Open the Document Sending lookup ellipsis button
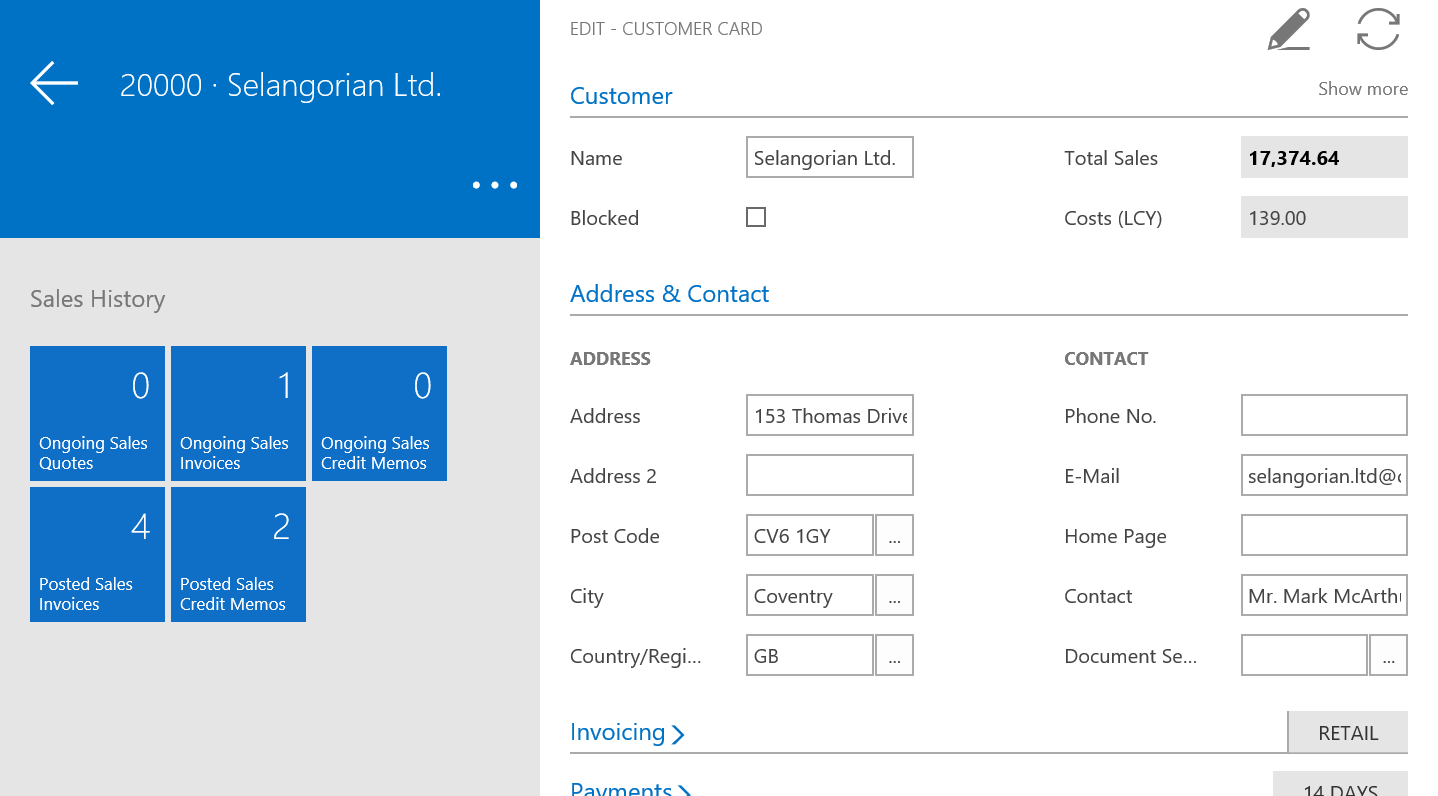1438x796 pixels. coord(1388,656)
